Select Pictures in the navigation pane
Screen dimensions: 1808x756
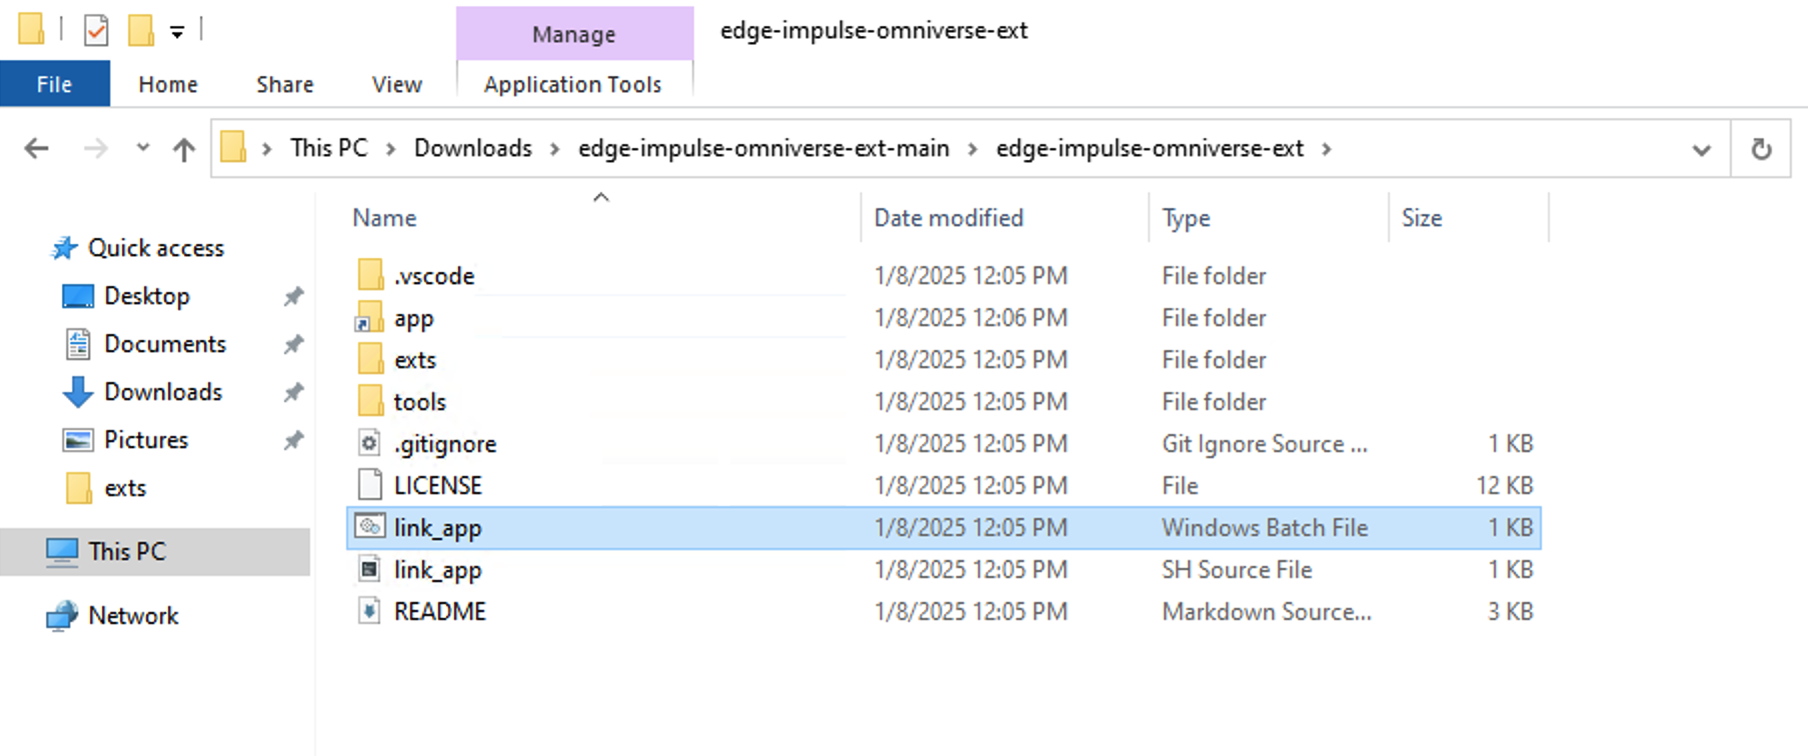click(147, 440)
